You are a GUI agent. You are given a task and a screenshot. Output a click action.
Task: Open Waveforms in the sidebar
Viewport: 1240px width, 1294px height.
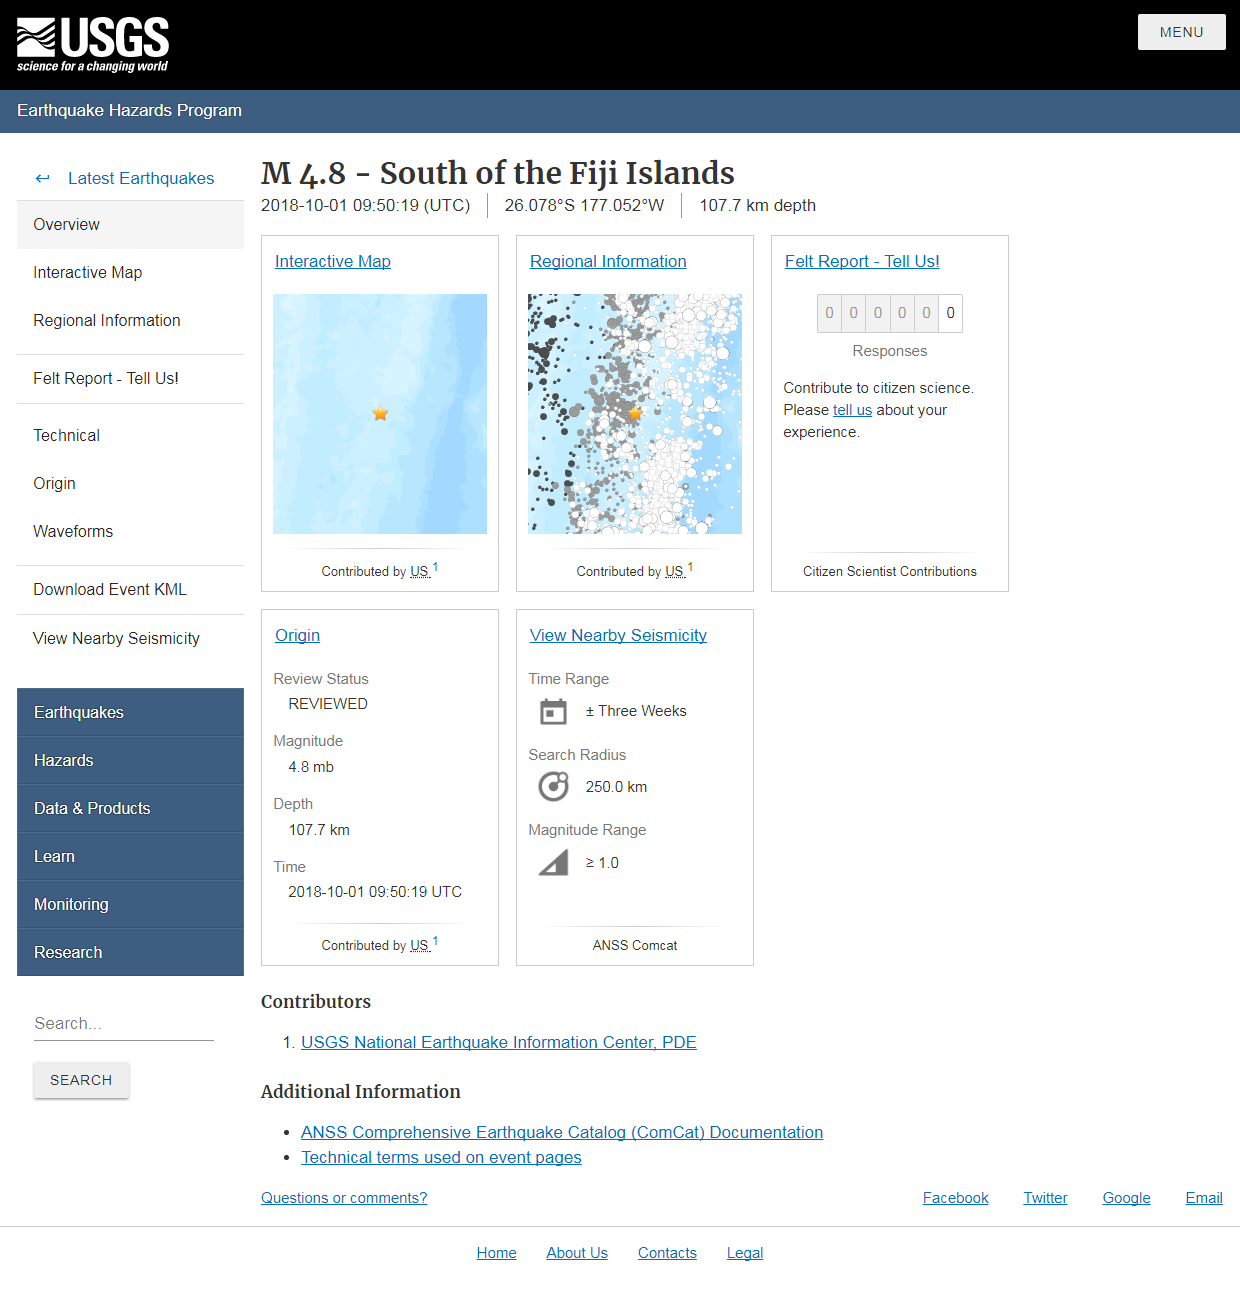click(x=130, y=532)
